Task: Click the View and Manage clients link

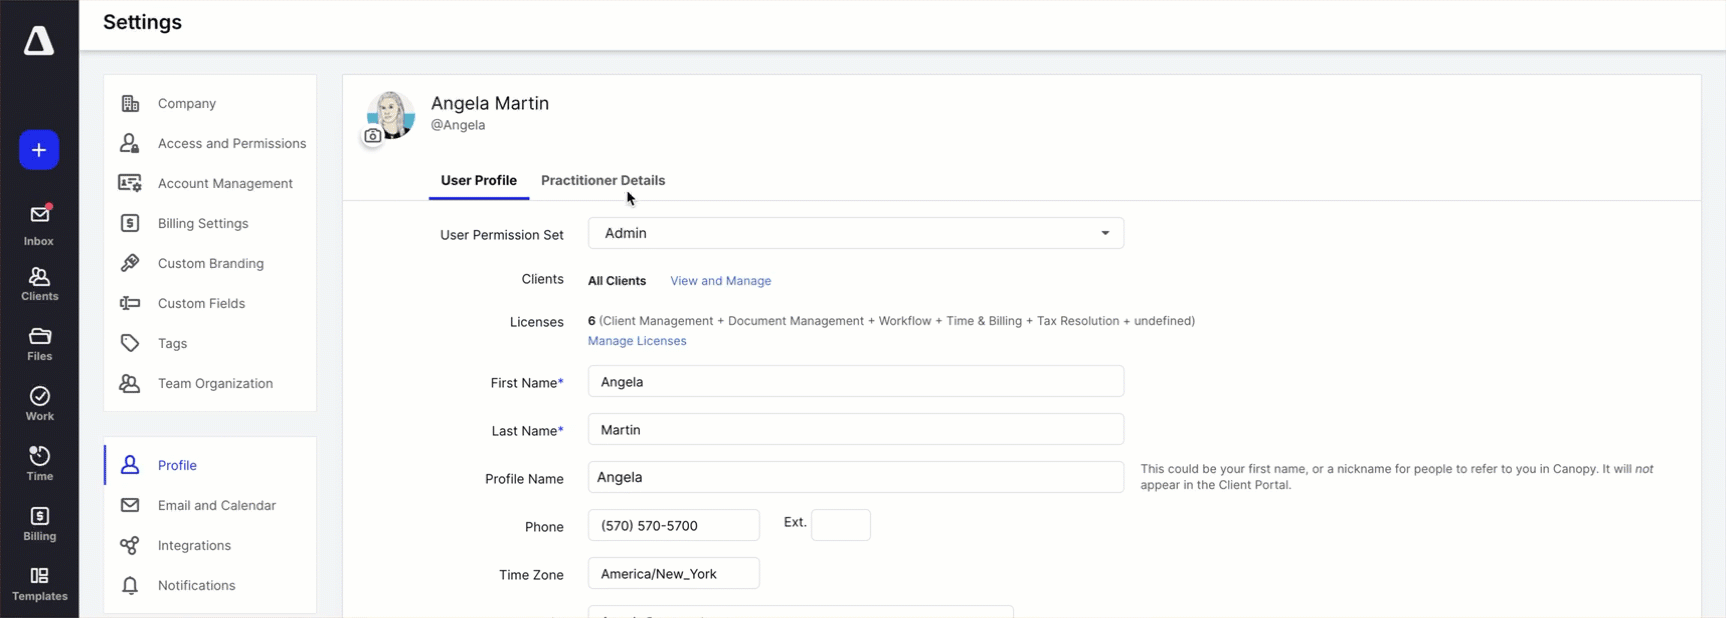Action: (720, 281)
